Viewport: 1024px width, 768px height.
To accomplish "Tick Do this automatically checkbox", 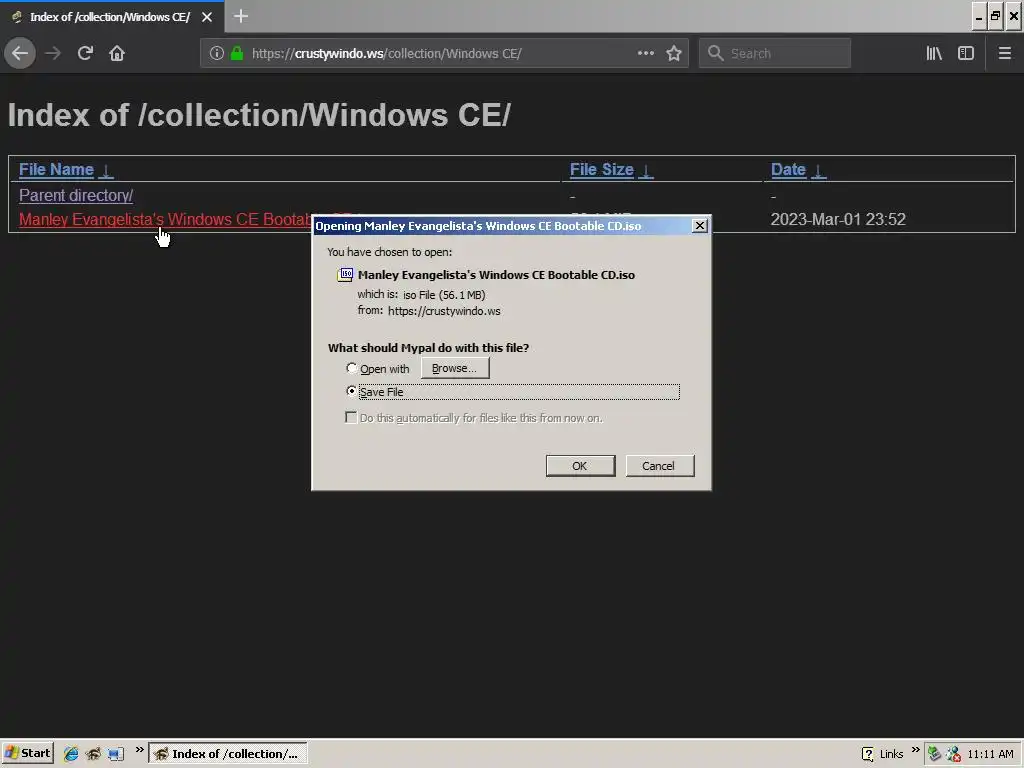I will coord(351,417).
